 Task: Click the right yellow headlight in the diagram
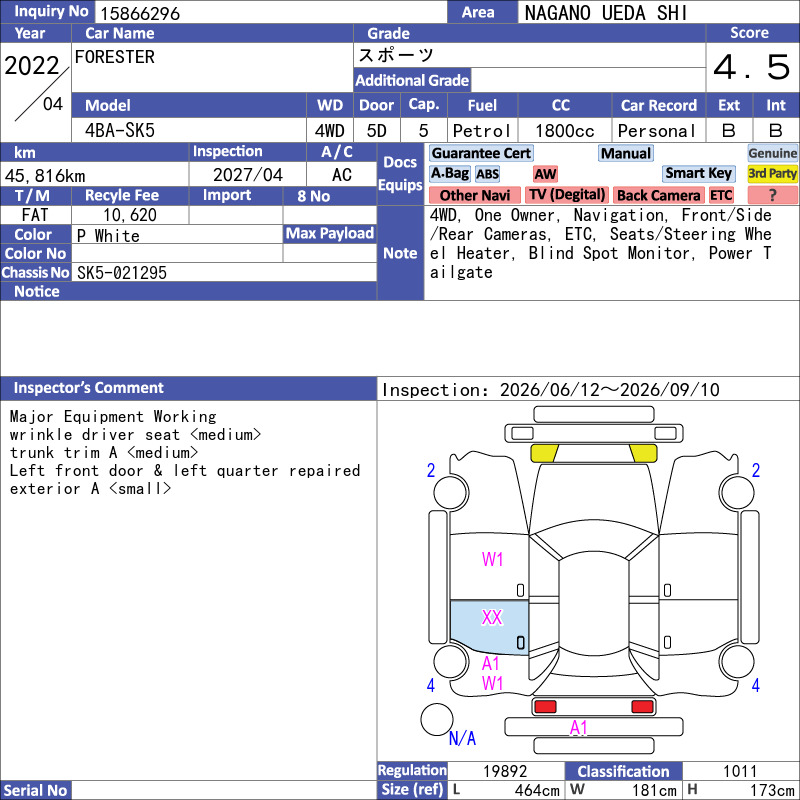click(x=643, y=453)
